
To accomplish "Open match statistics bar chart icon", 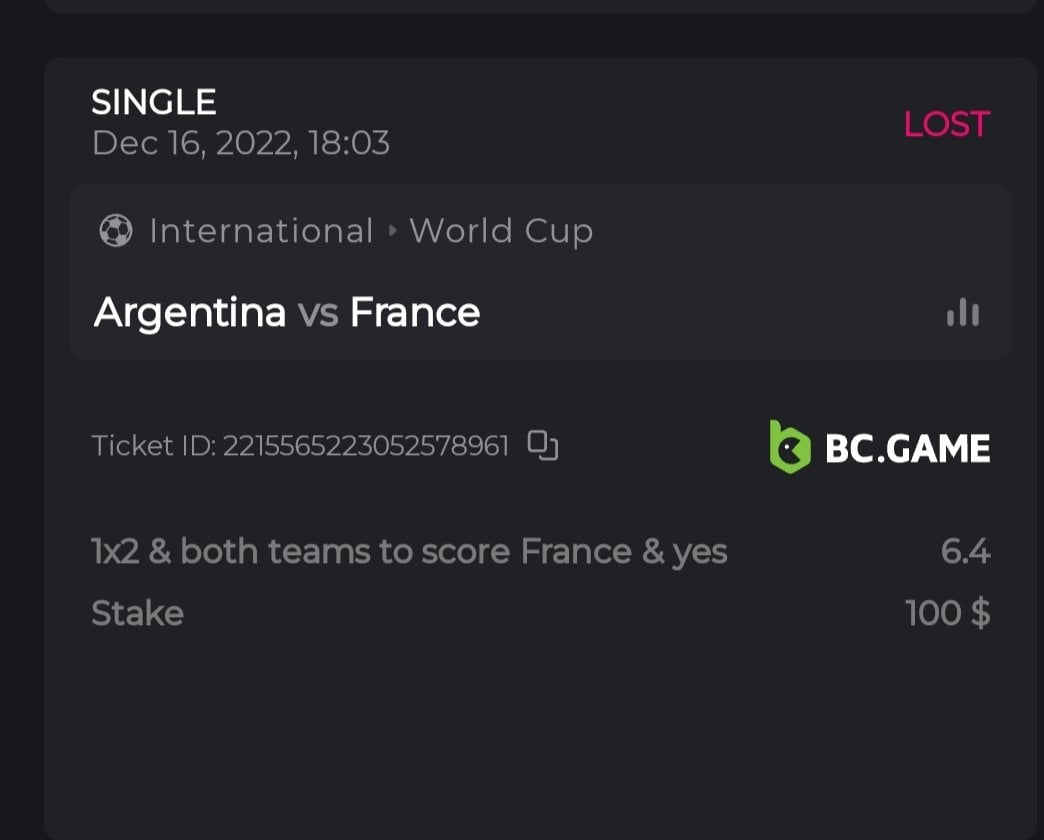I will click(x=963, y=313).
